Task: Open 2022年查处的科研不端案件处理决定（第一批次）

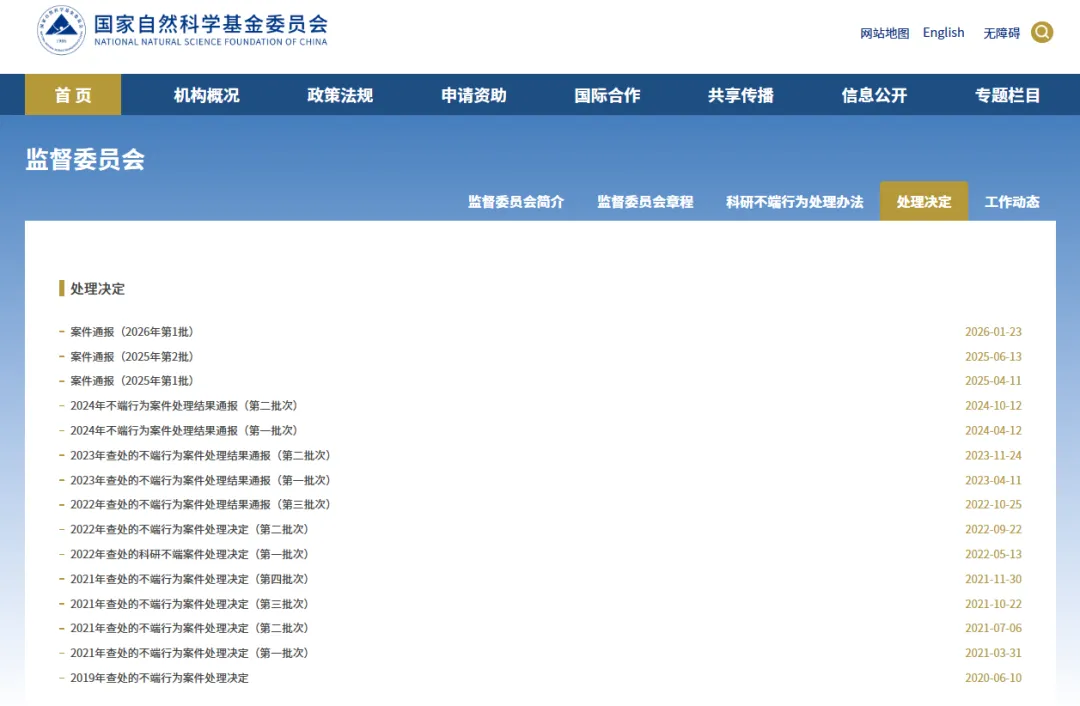Action: click(x=189, y=554)
